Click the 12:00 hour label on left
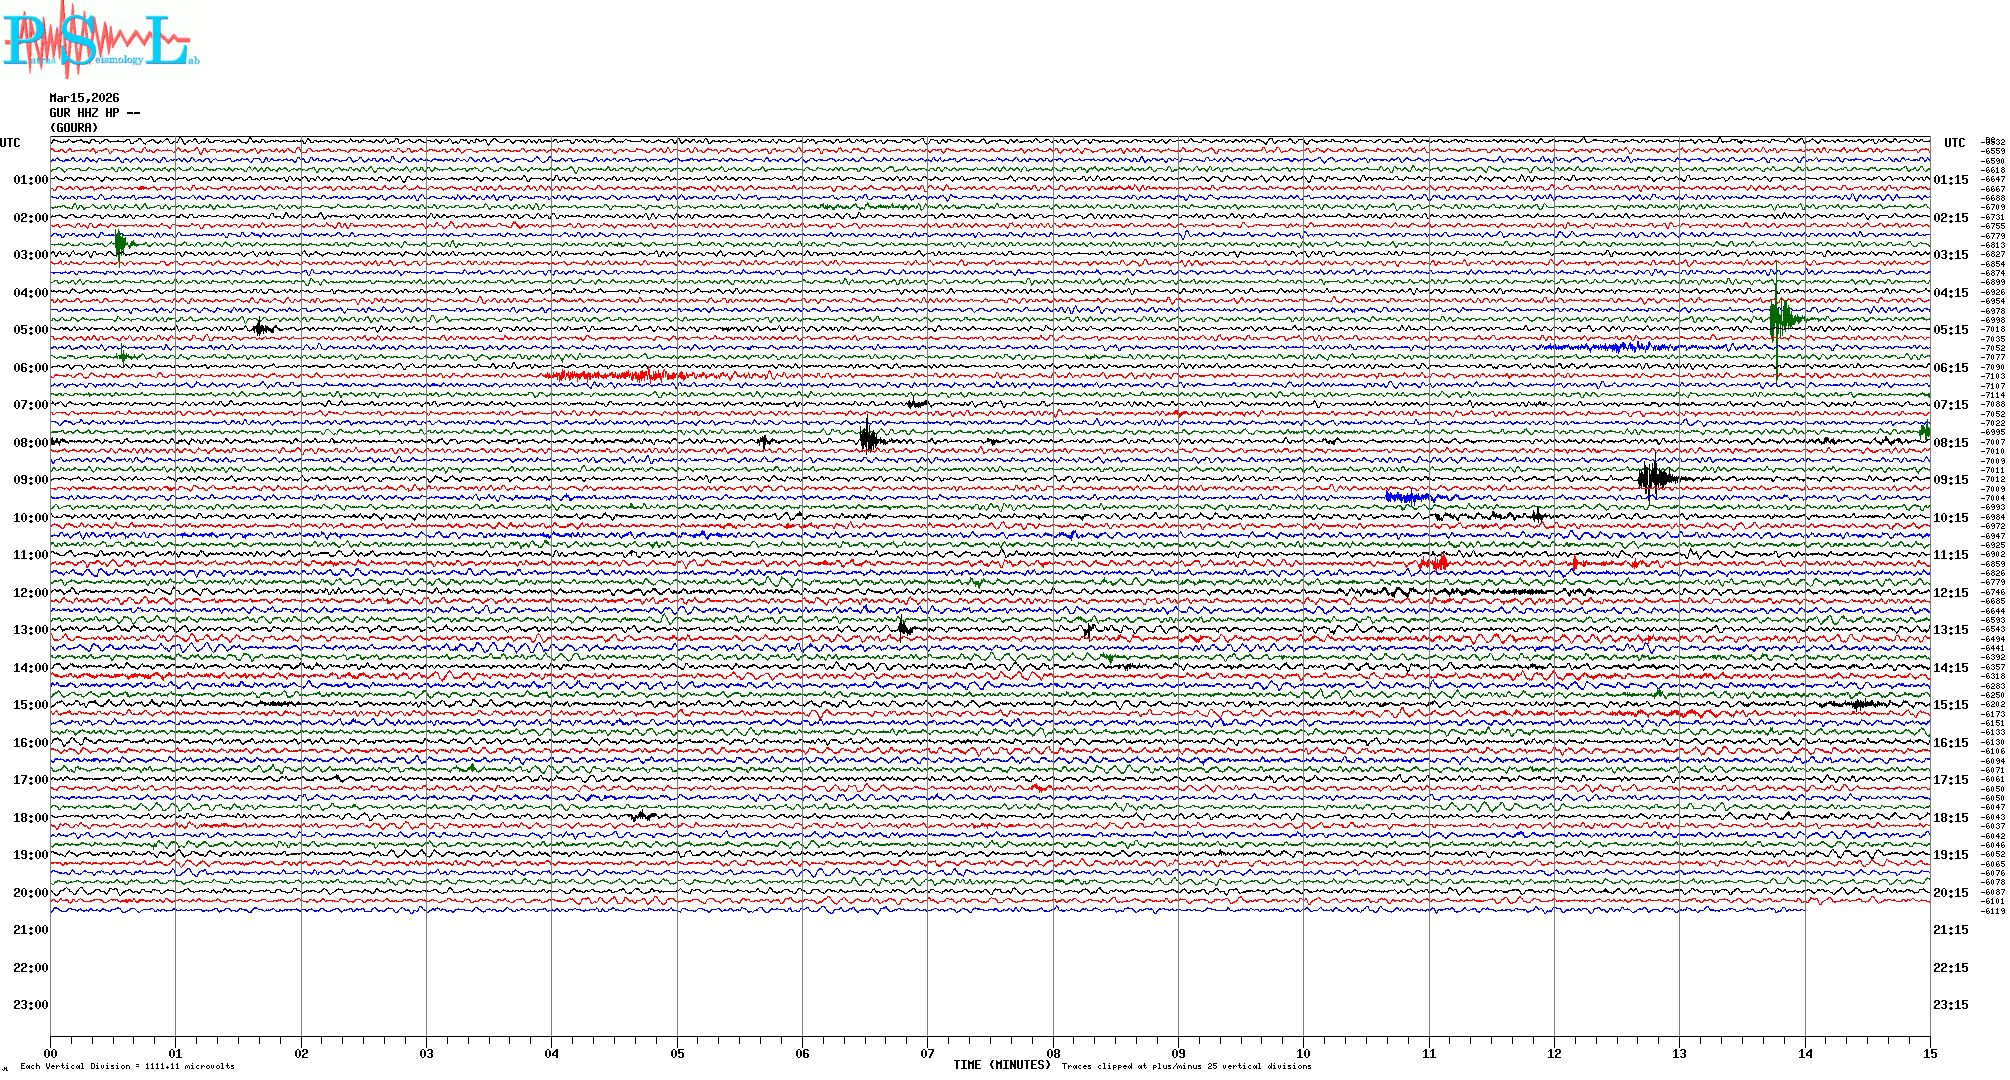This screenshot has width=2010, height=1080. coord(30,593)
